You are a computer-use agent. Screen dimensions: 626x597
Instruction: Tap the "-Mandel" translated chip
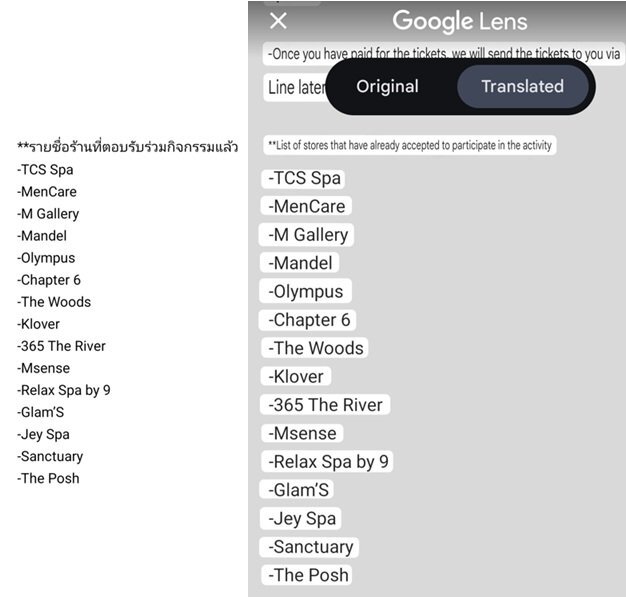(299, 263)
